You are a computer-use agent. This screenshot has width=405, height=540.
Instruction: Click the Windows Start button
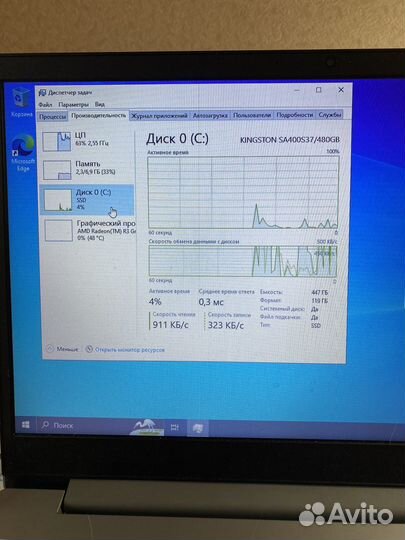click(26, 425)
